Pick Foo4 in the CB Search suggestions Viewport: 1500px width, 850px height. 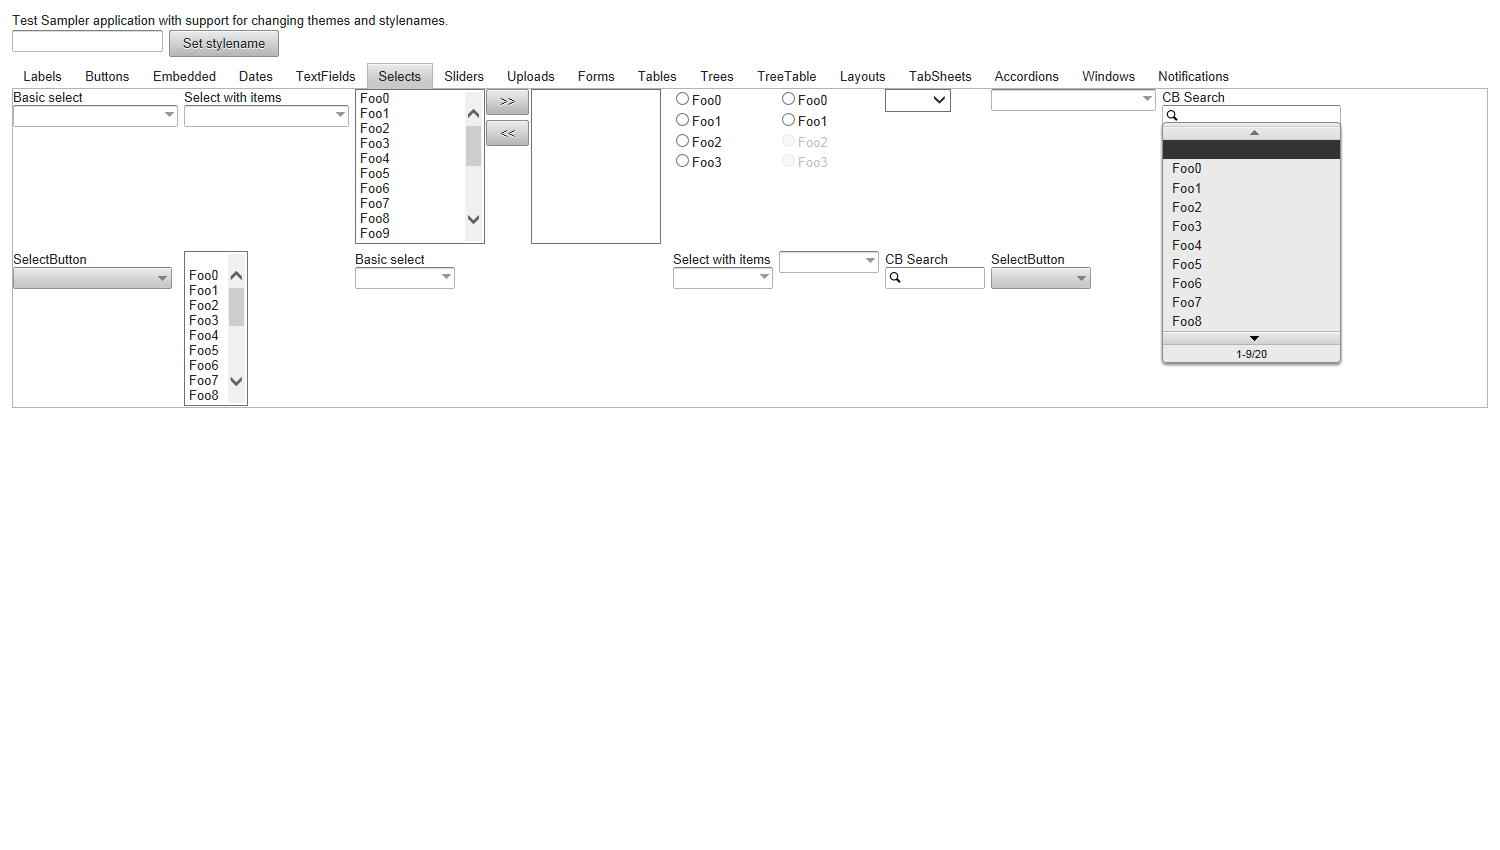(1251, 245)
